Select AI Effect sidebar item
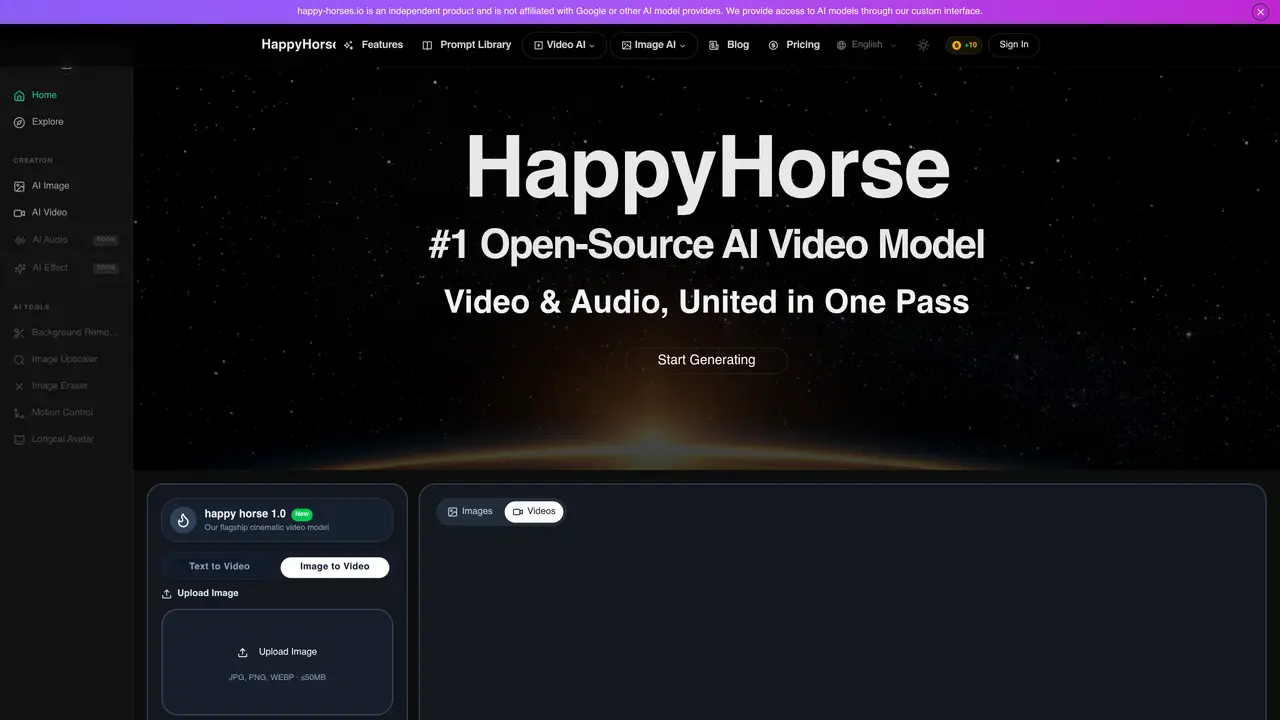 [66, 268]
